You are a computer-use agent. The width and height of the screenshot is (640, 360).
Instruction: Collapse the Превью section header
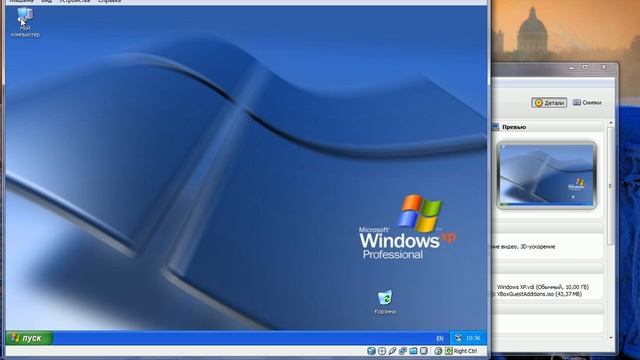[548, 127]
